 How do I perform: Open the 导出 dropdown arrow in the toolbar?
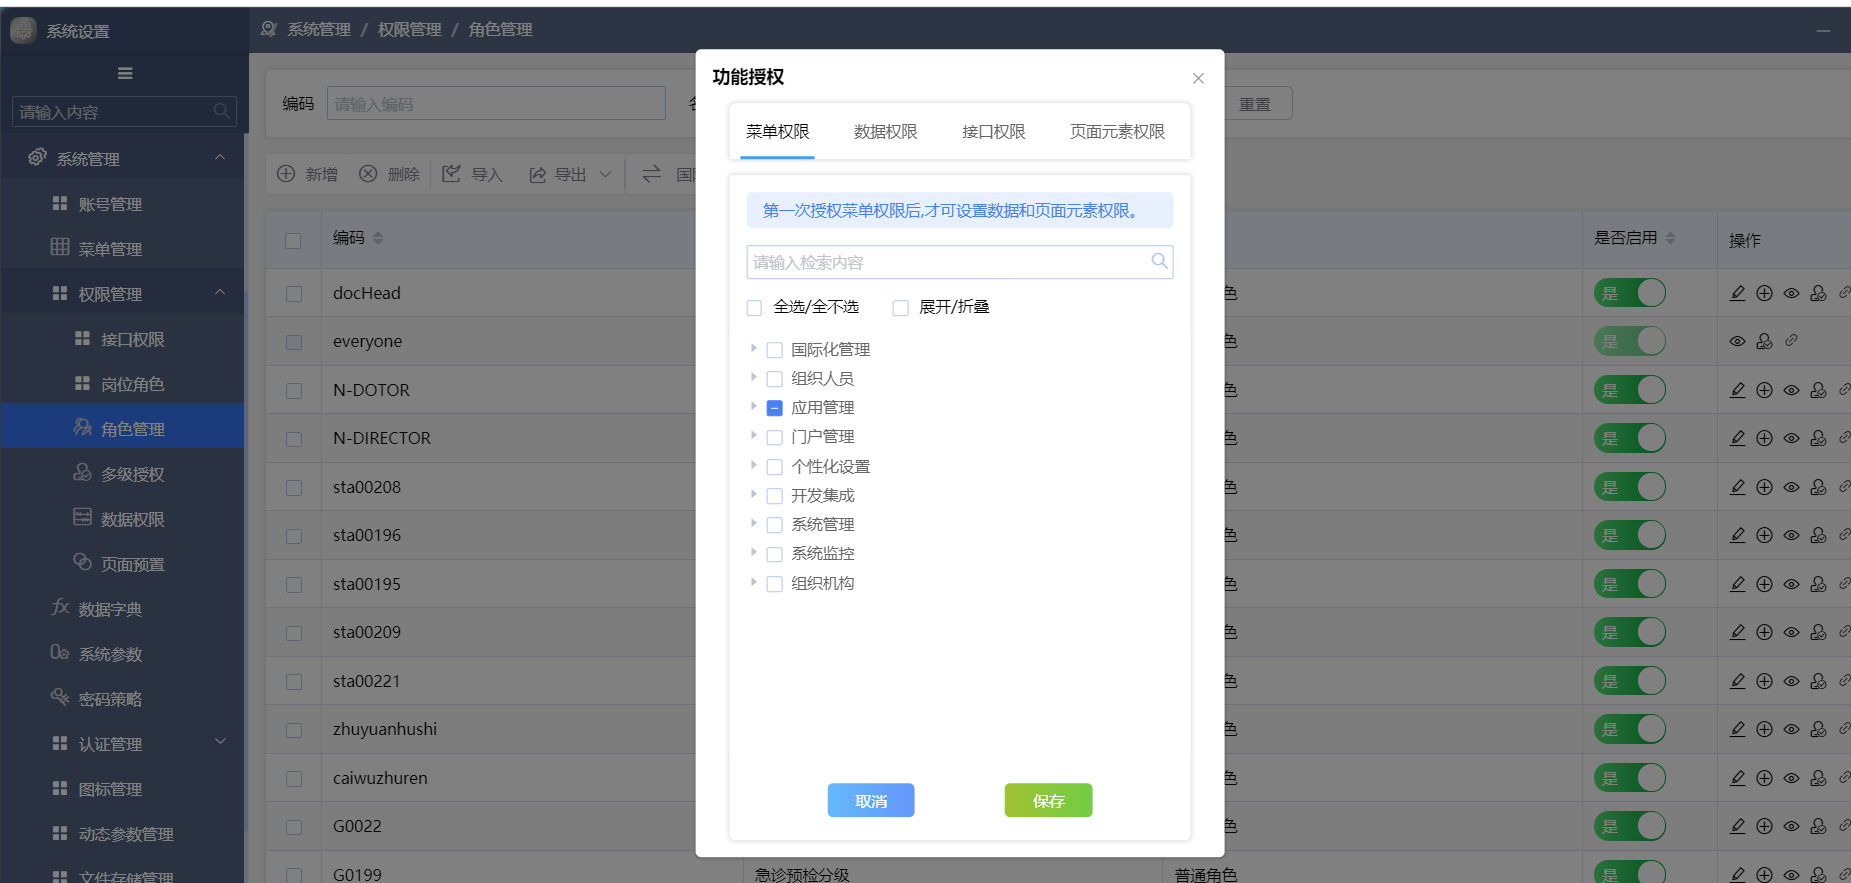point(605,174)
